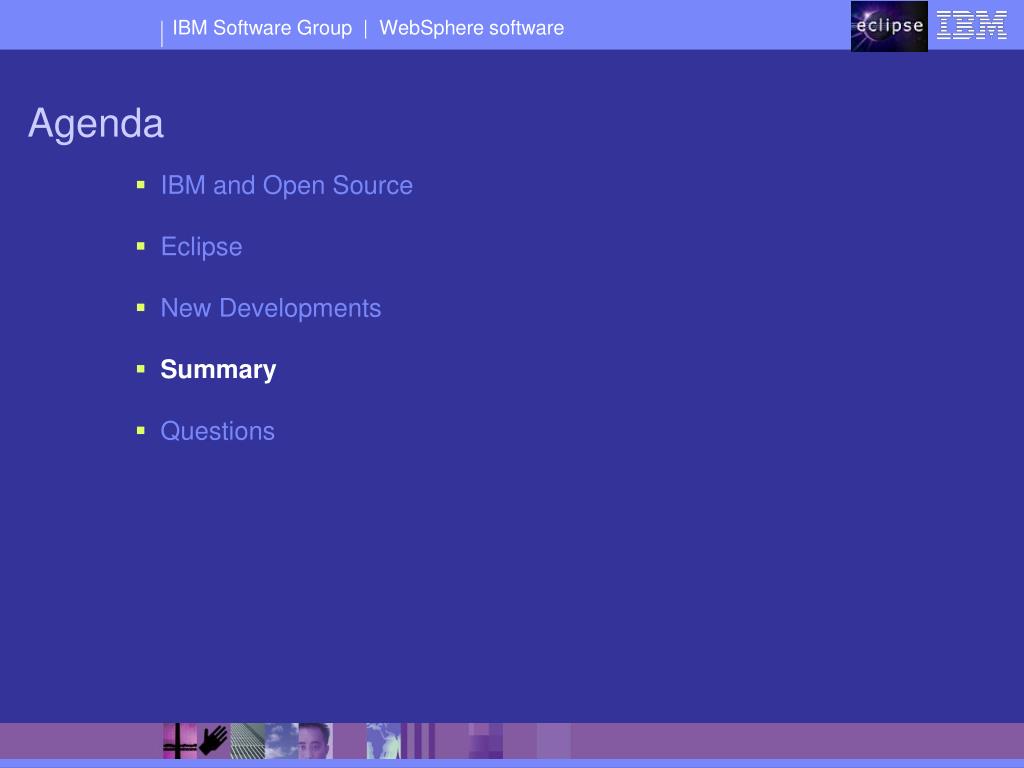Click the 'IBM Software Group' header text
Screen dimensions: 1024x768
point(262,28)
